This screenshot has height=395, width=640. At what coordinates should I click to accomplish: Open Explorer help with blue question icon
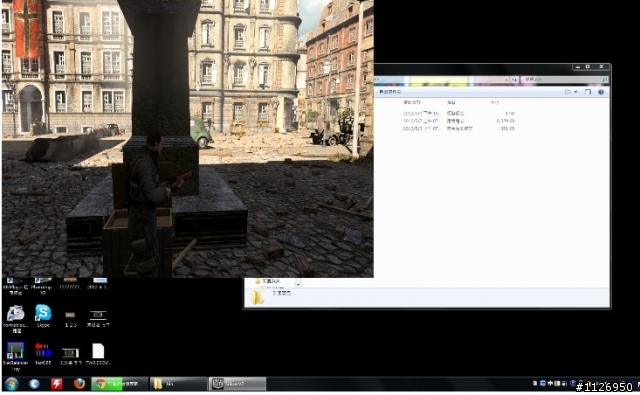point(601,92)
